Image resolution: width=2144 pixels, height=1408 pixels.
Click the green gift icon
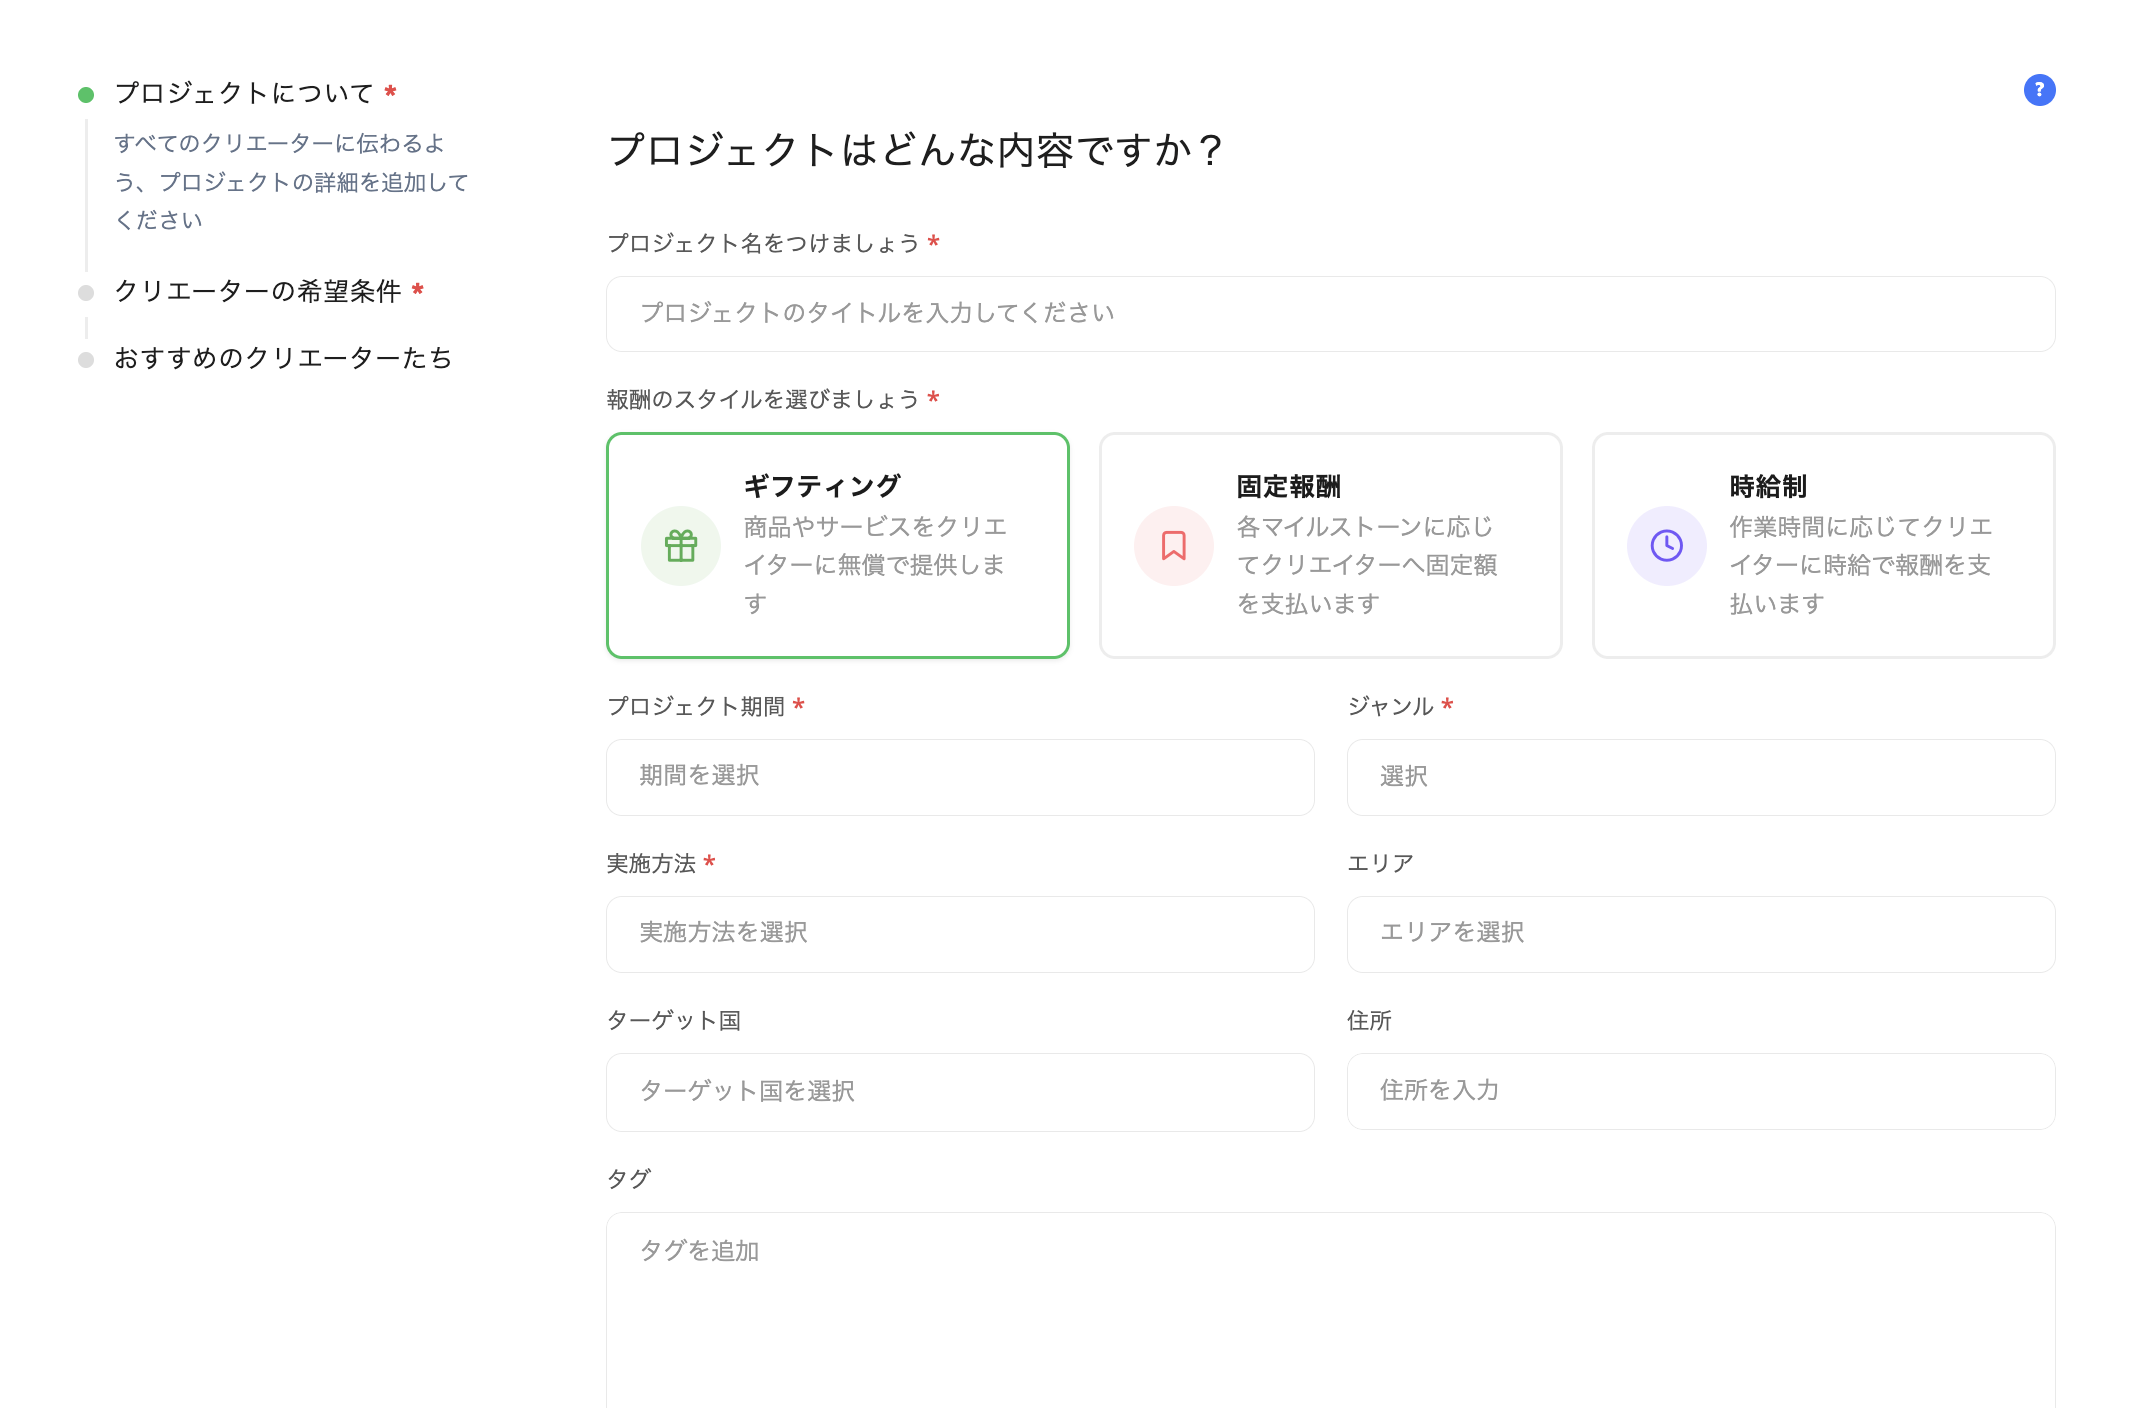point(681,546)
